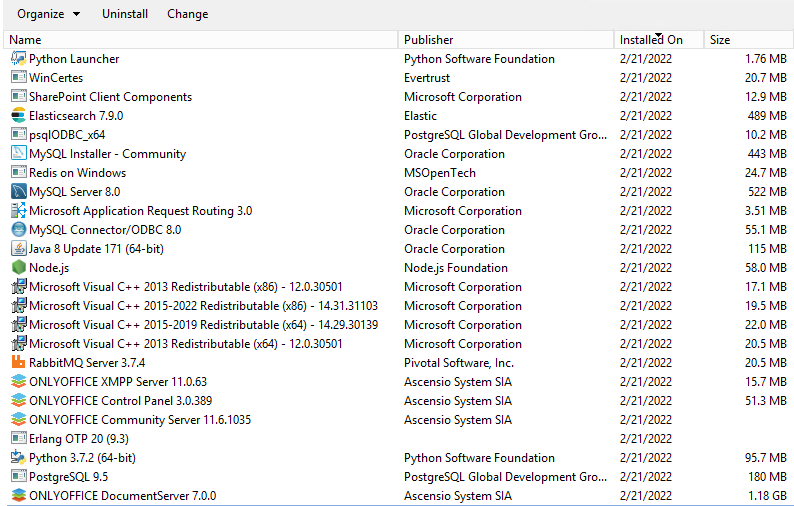Click the orange RabbitMQ Server 3.7.4 icon

tap(19, 362)
